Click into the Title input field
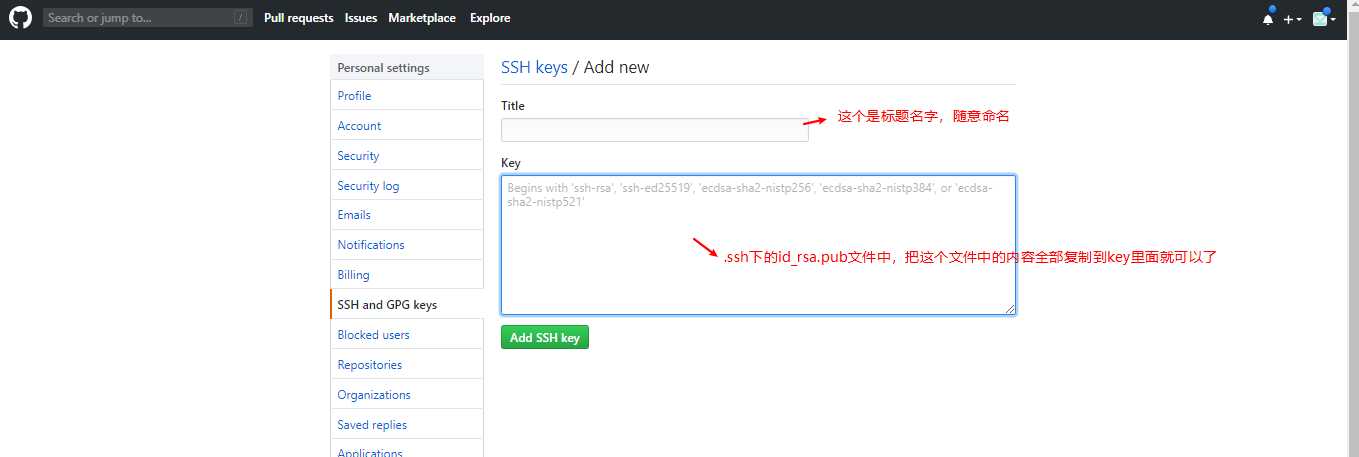Viewport: 1359px width, 457px height. [654, 130]
